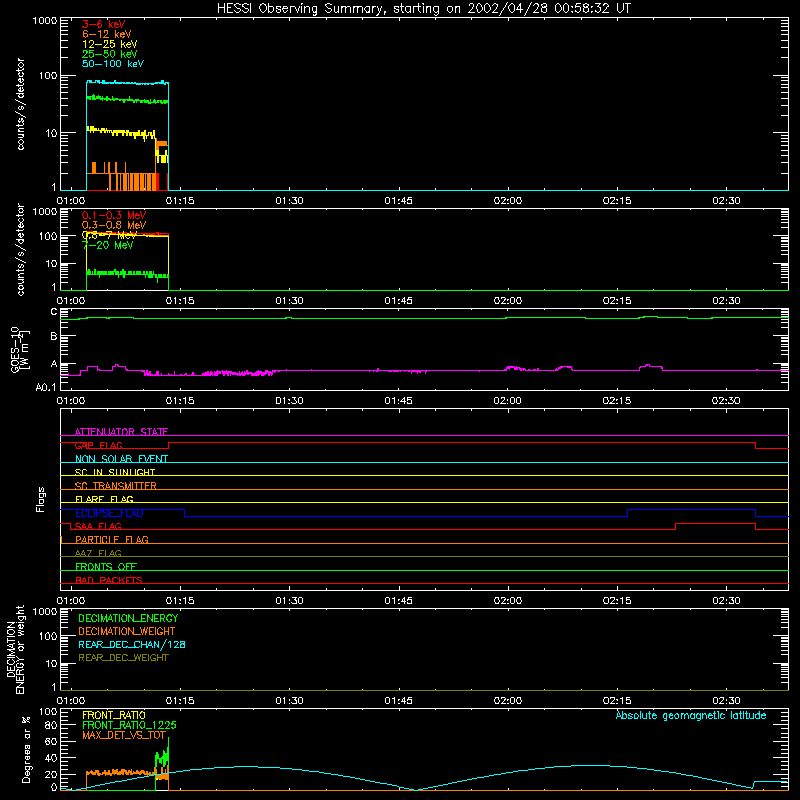Screen dimensions: 800x800
Task: Click the FRONT_RATIO_1225 legend label
Action: 129,725
